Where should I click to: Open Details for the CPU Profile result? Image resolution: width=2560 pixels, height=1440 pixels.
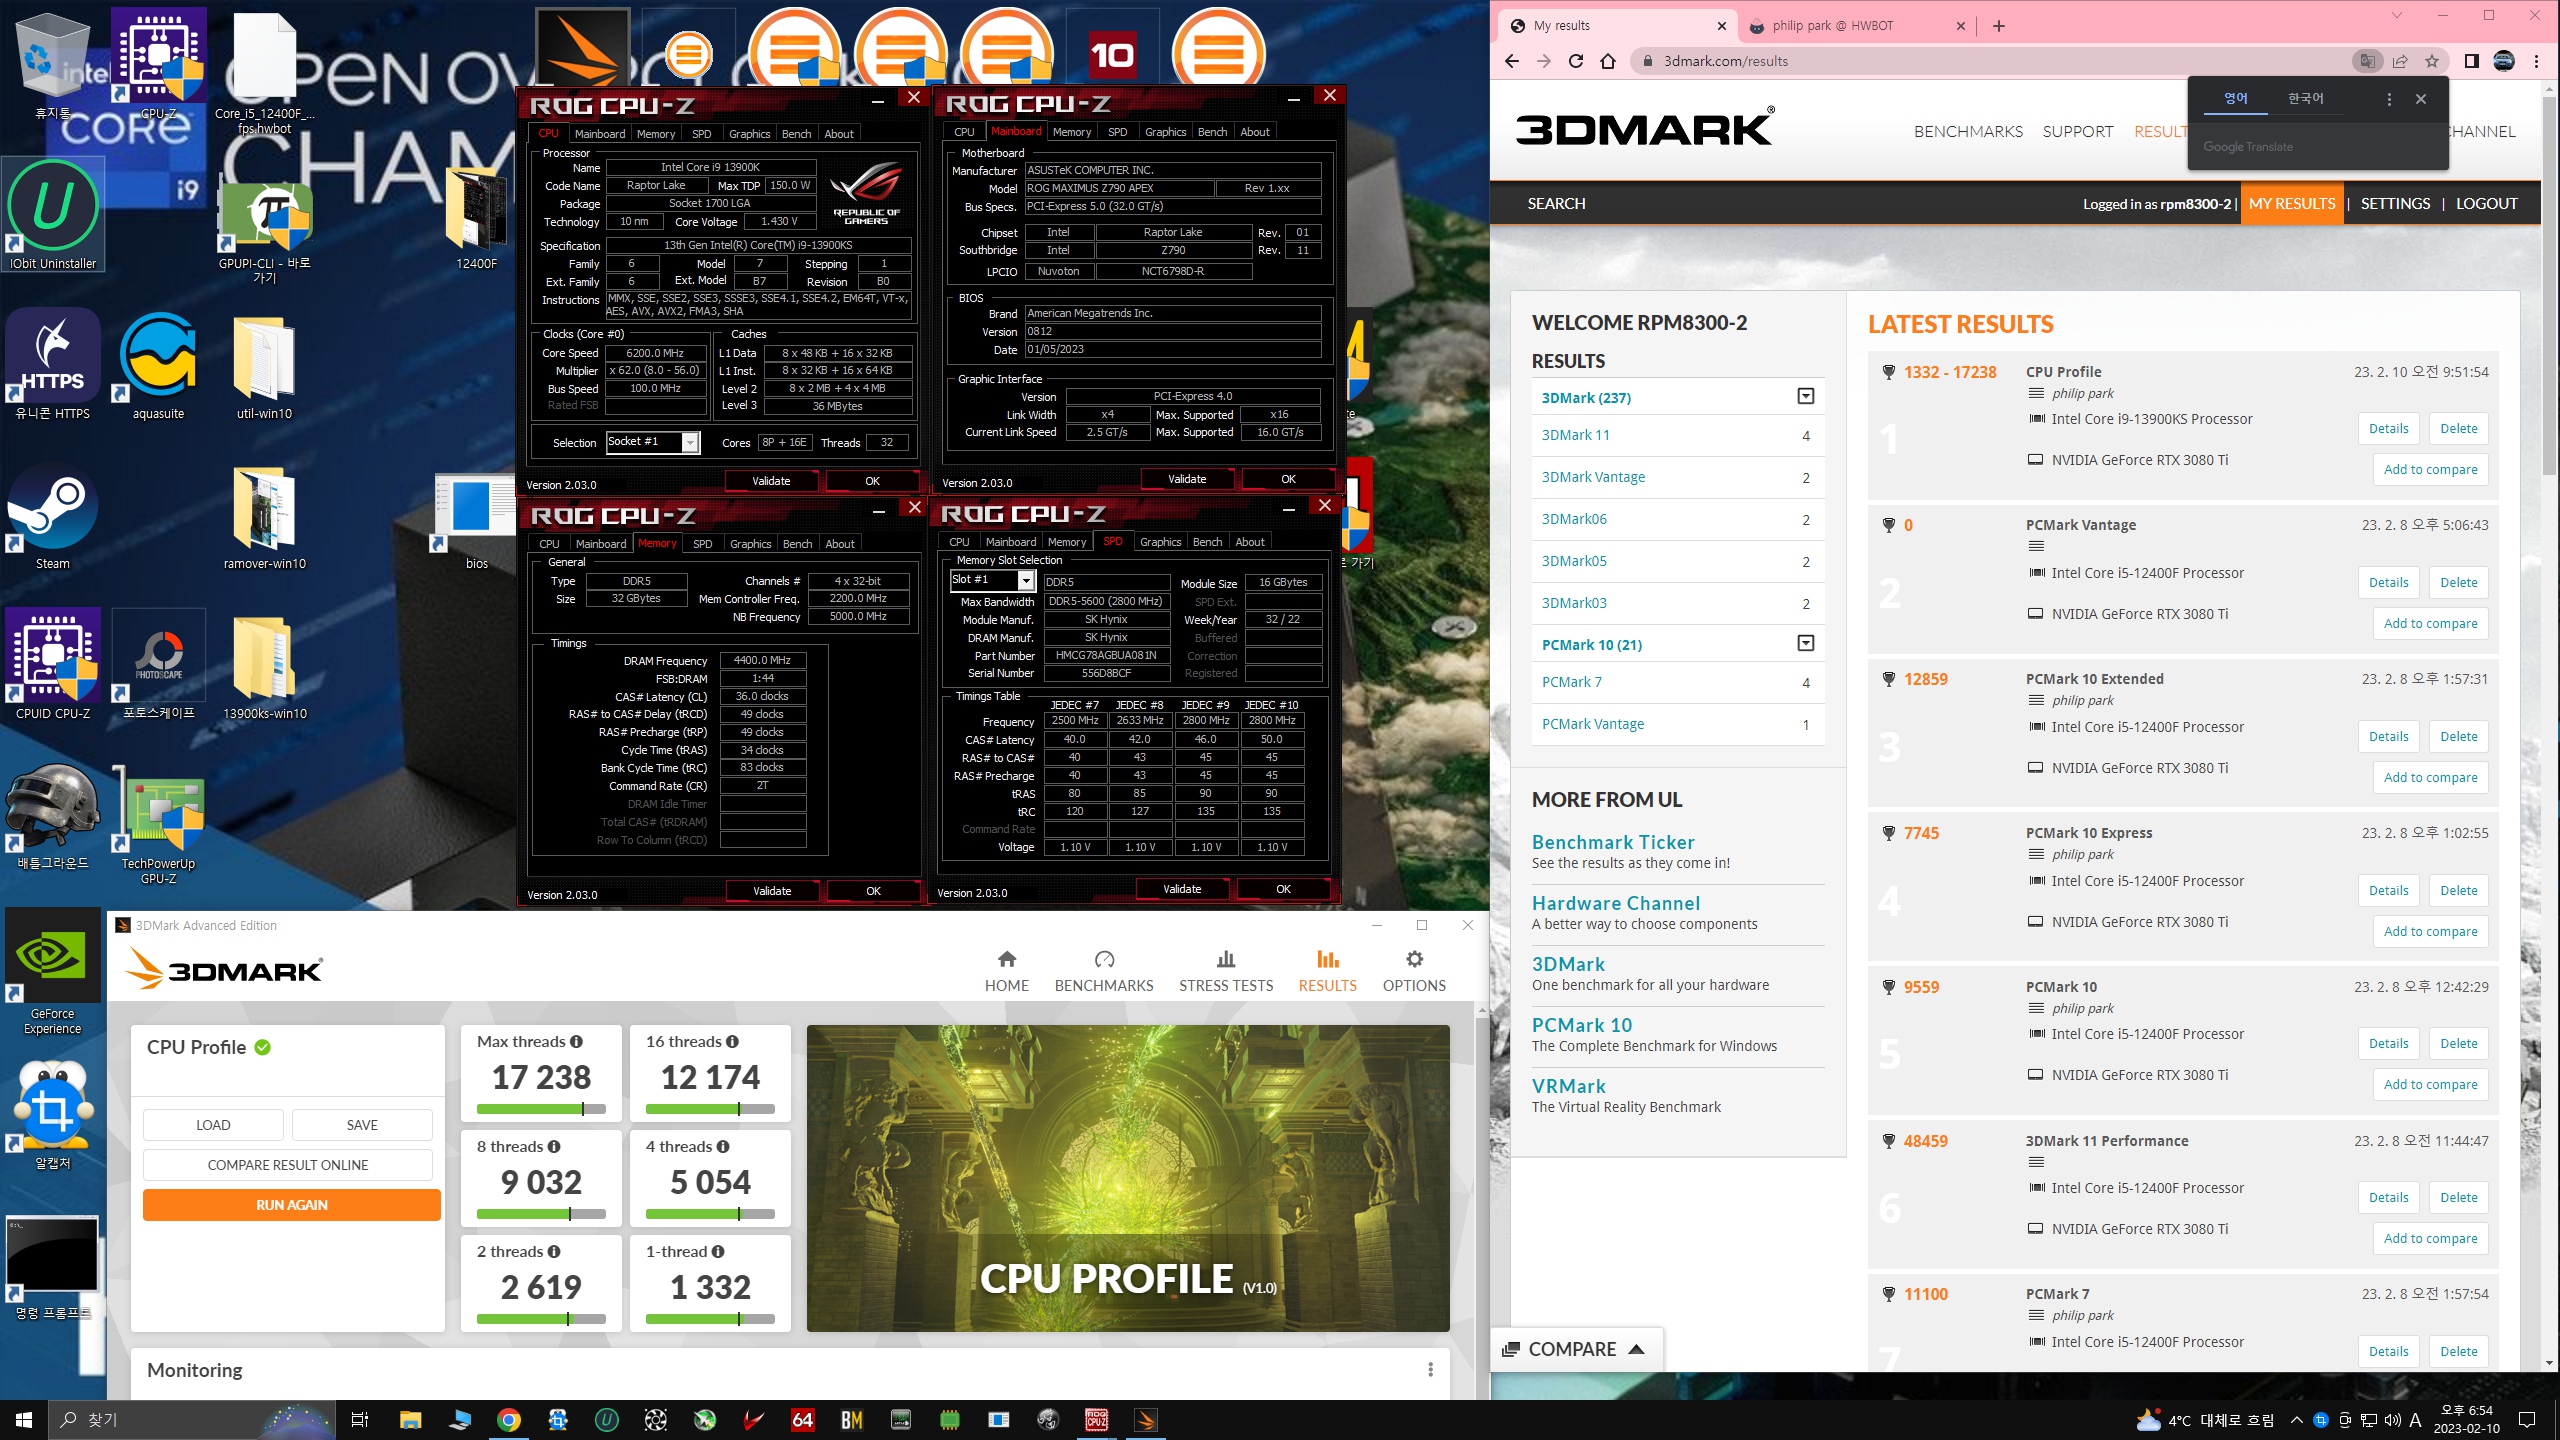coord(2389,428)
